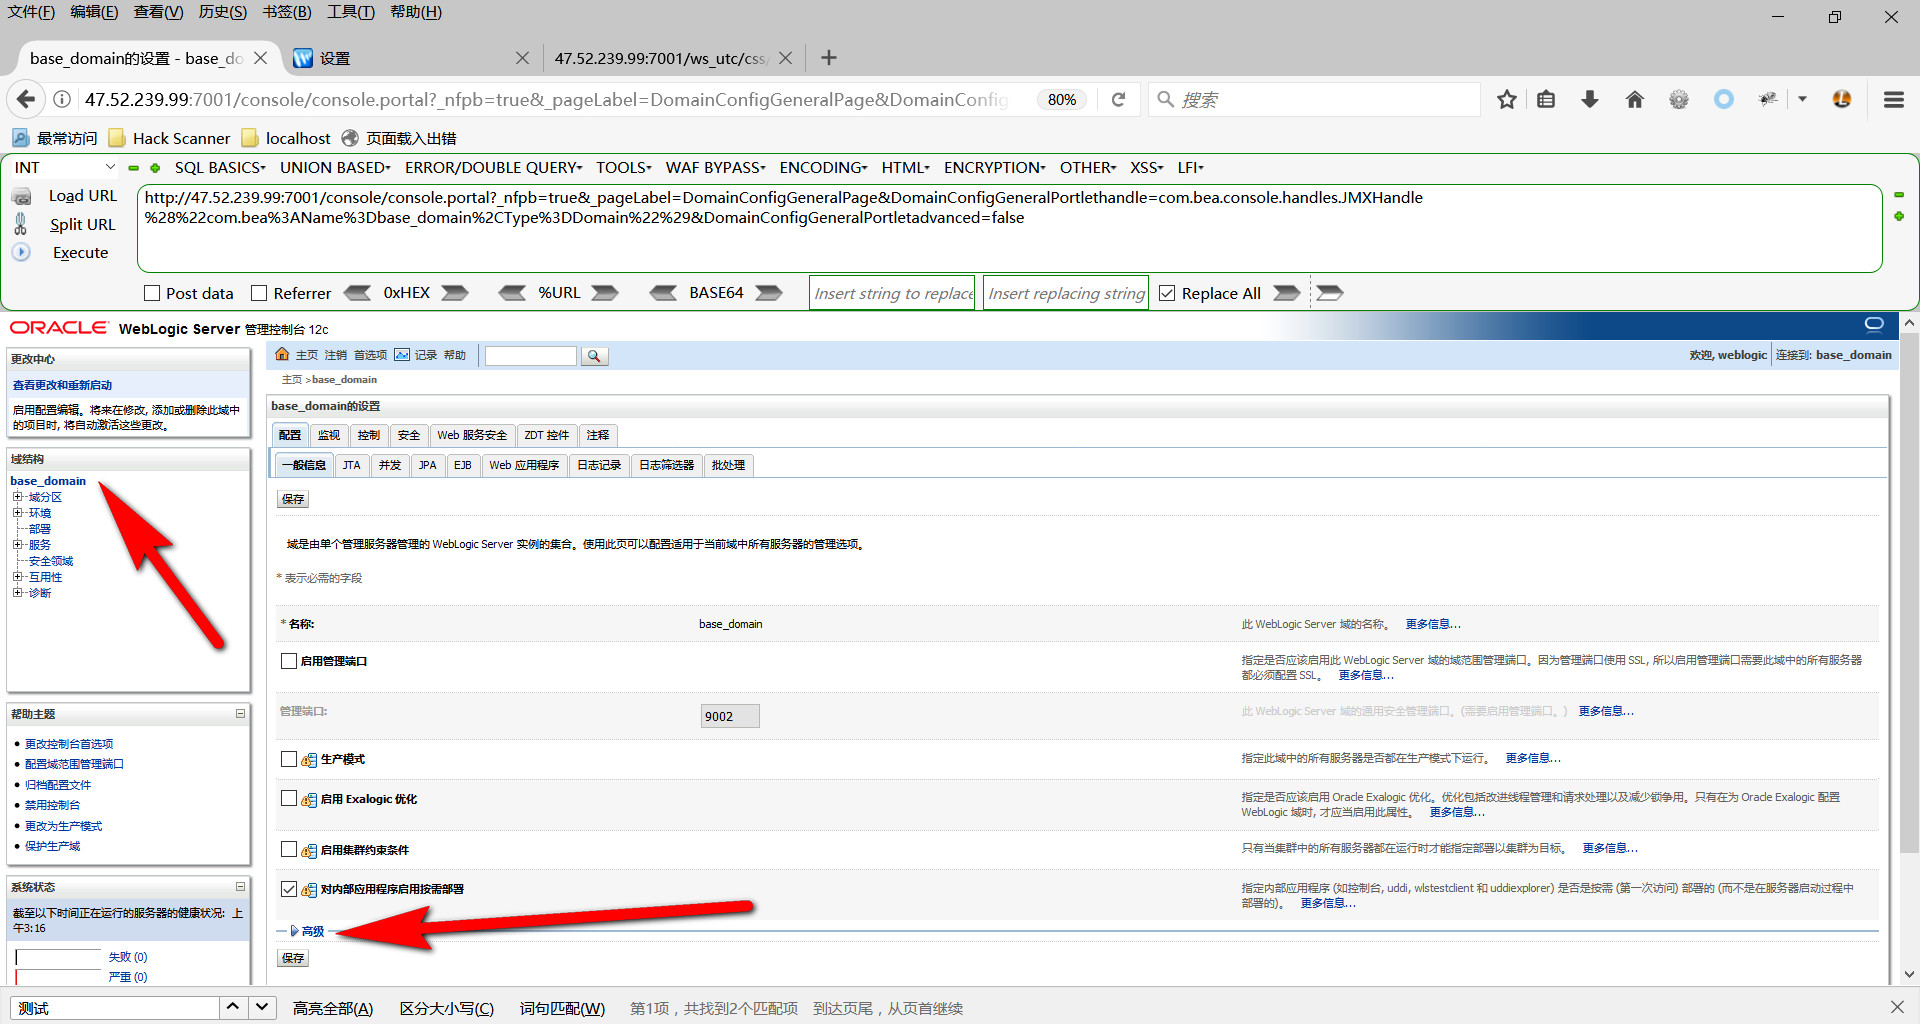Click the Insert string to replace field
Viewport: 1920px width, 1024px height.
tap(892, 293)
